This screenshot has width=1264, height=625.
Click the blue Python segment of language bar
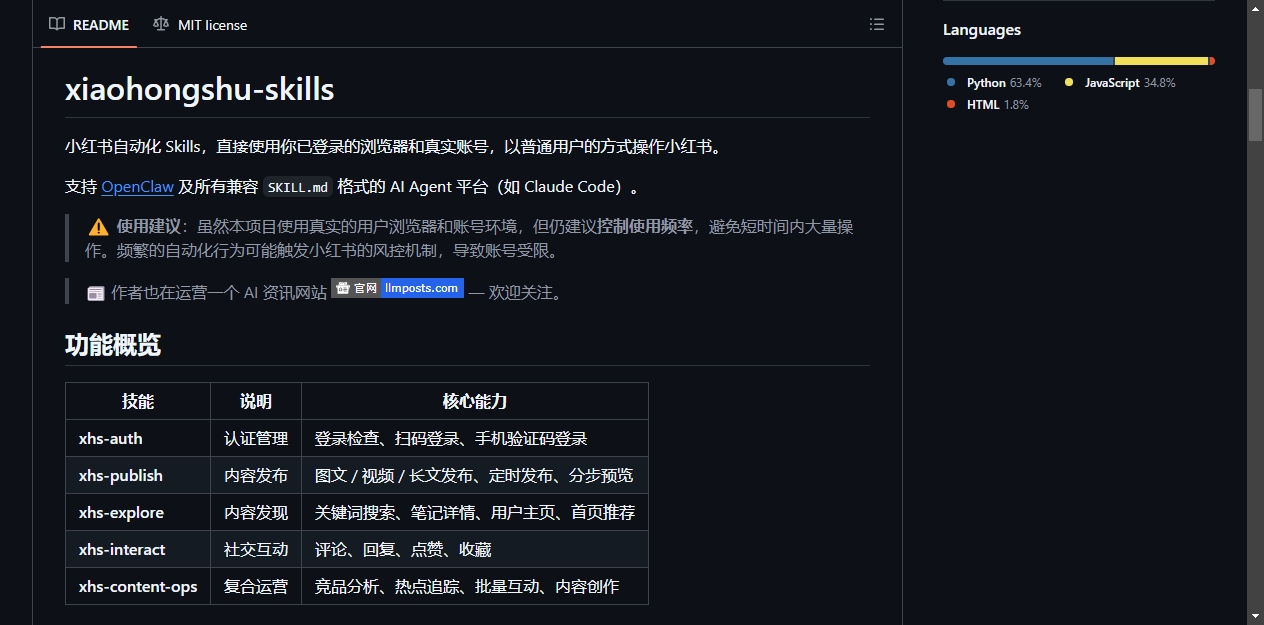coord(1028,61)
